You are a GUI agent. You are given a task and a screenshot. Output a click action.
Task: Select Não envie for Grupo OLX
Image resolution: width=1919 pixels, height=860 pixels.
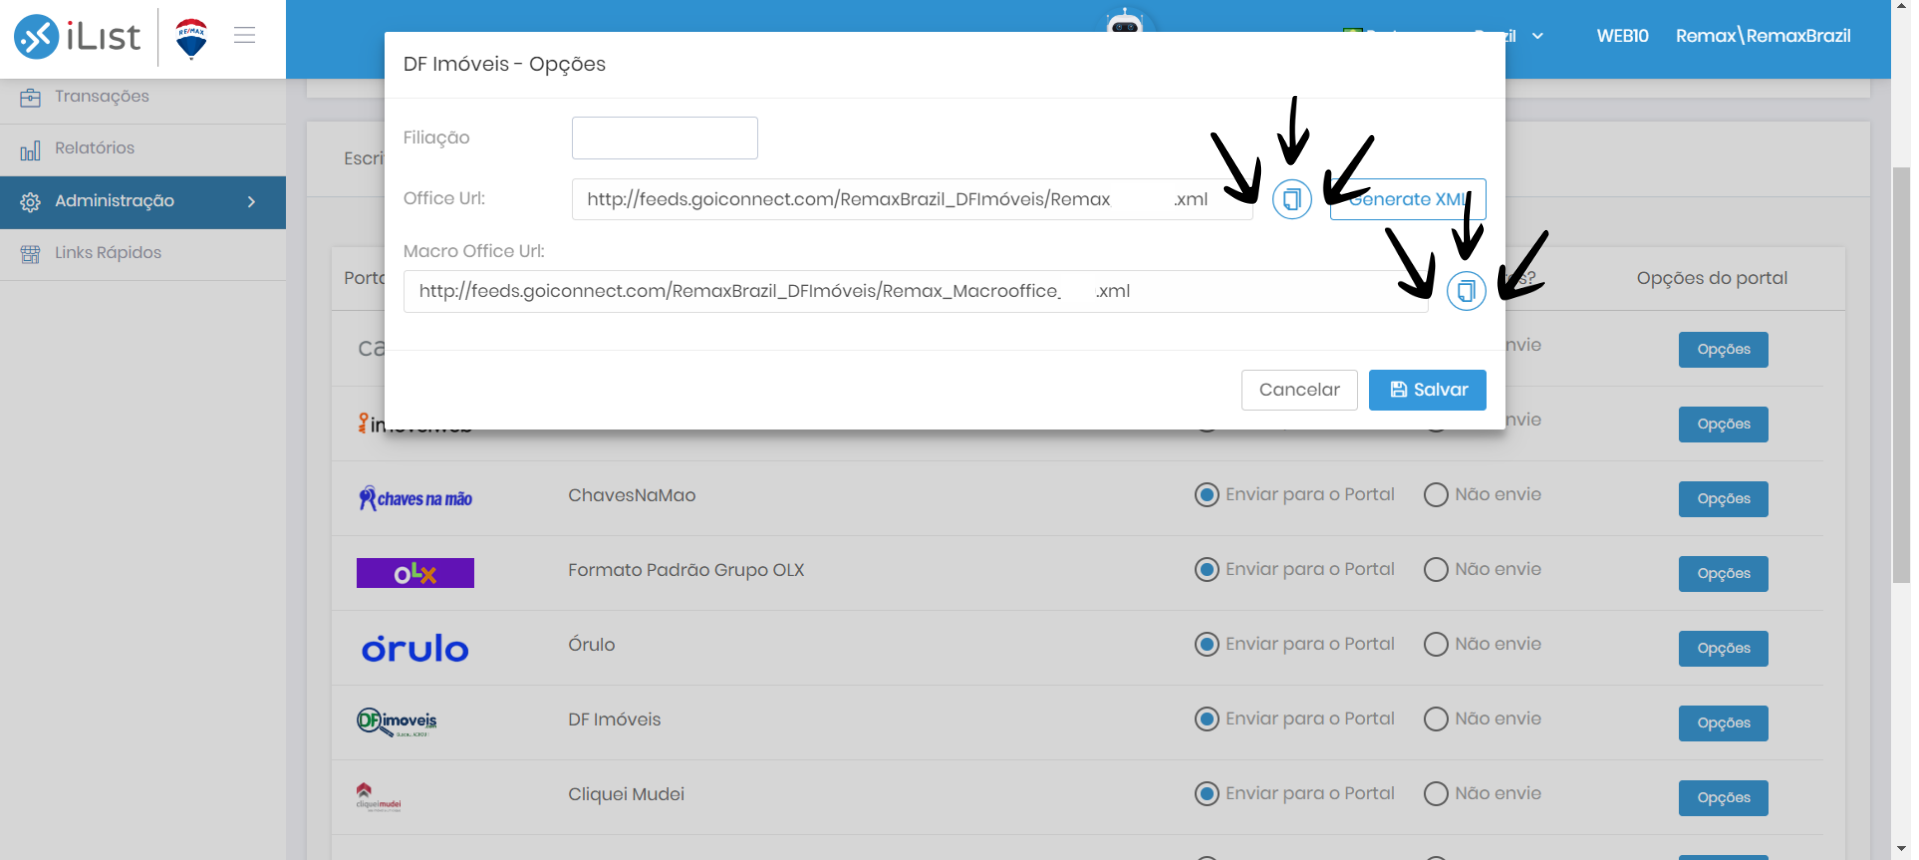(1436, 570)
